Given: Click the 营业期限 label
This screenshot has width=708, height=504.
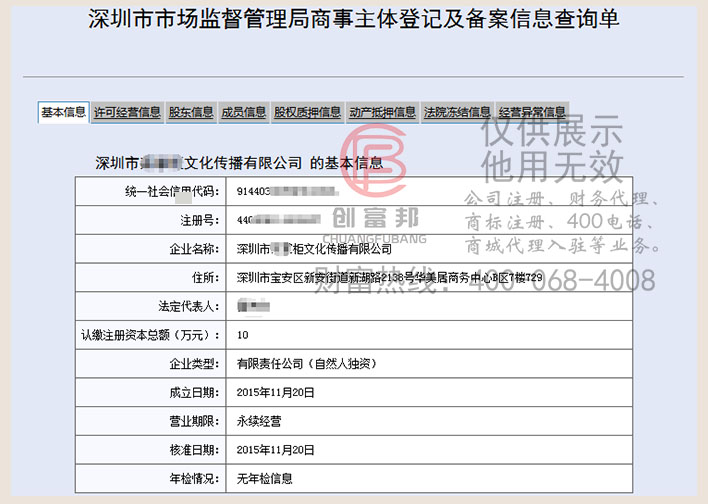Looking at the screenshot, I should [x=194, y=421].
